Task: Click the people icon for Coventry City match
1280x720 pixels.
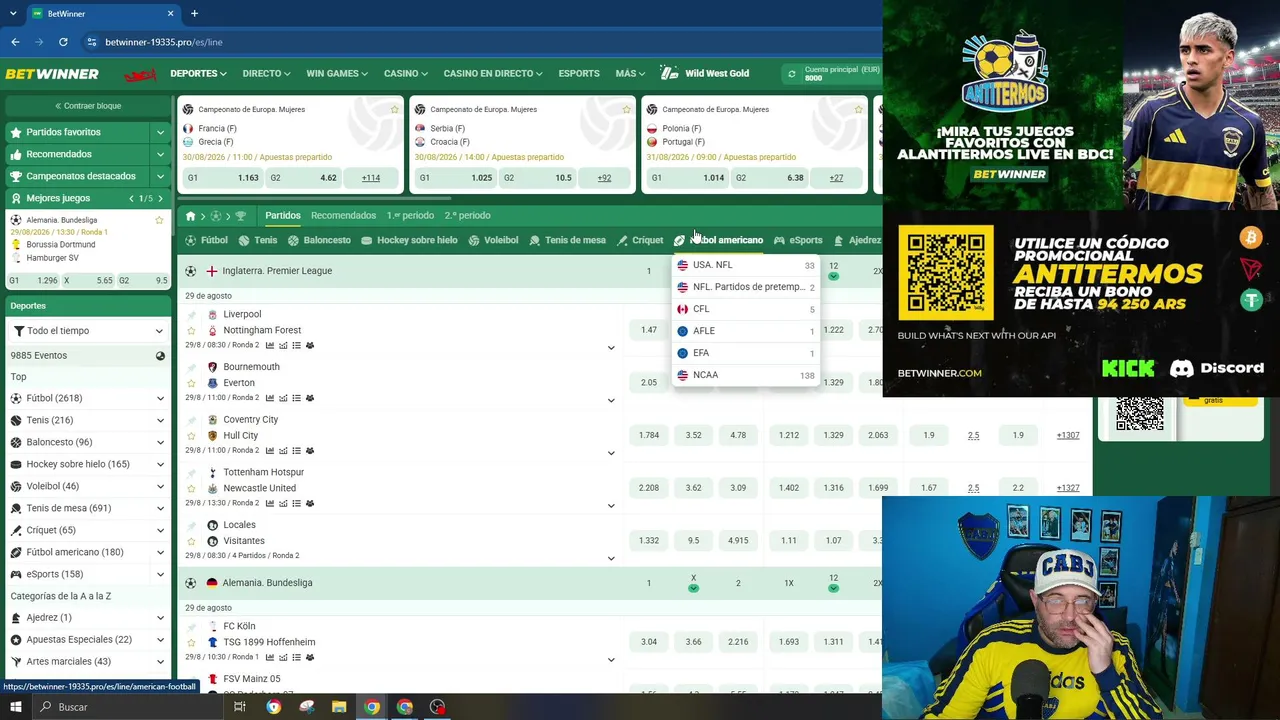Action: click(x=310, y=451)
